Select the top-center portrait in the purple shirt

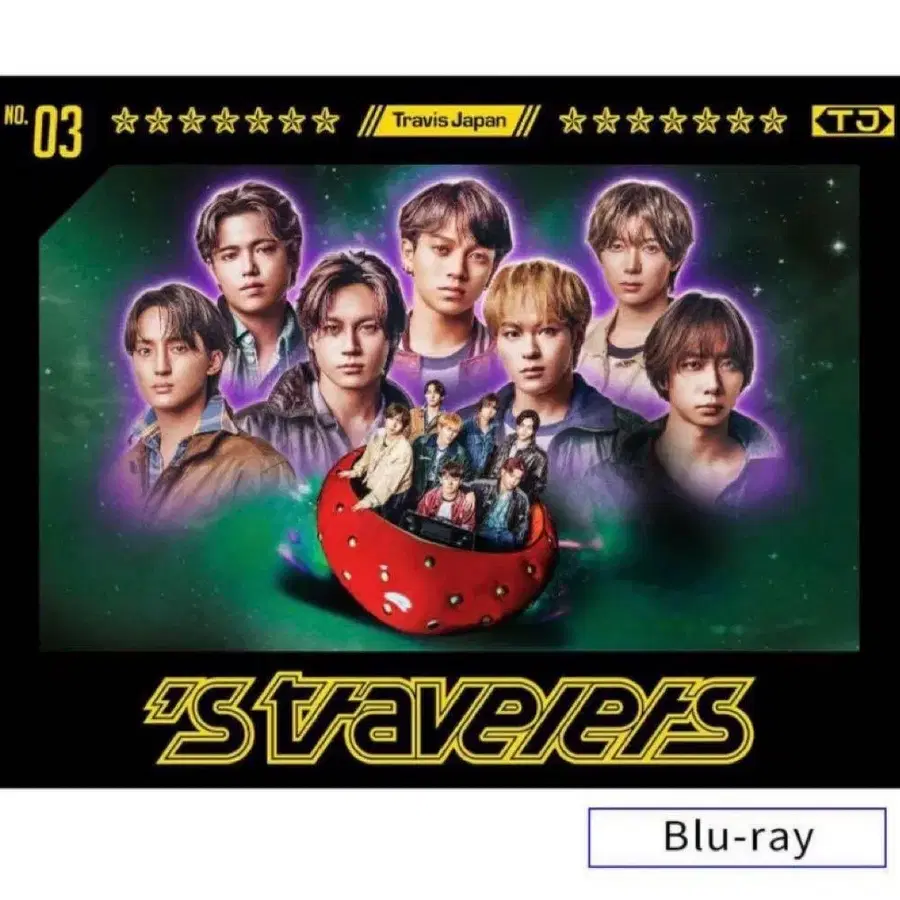coord(453,270)
